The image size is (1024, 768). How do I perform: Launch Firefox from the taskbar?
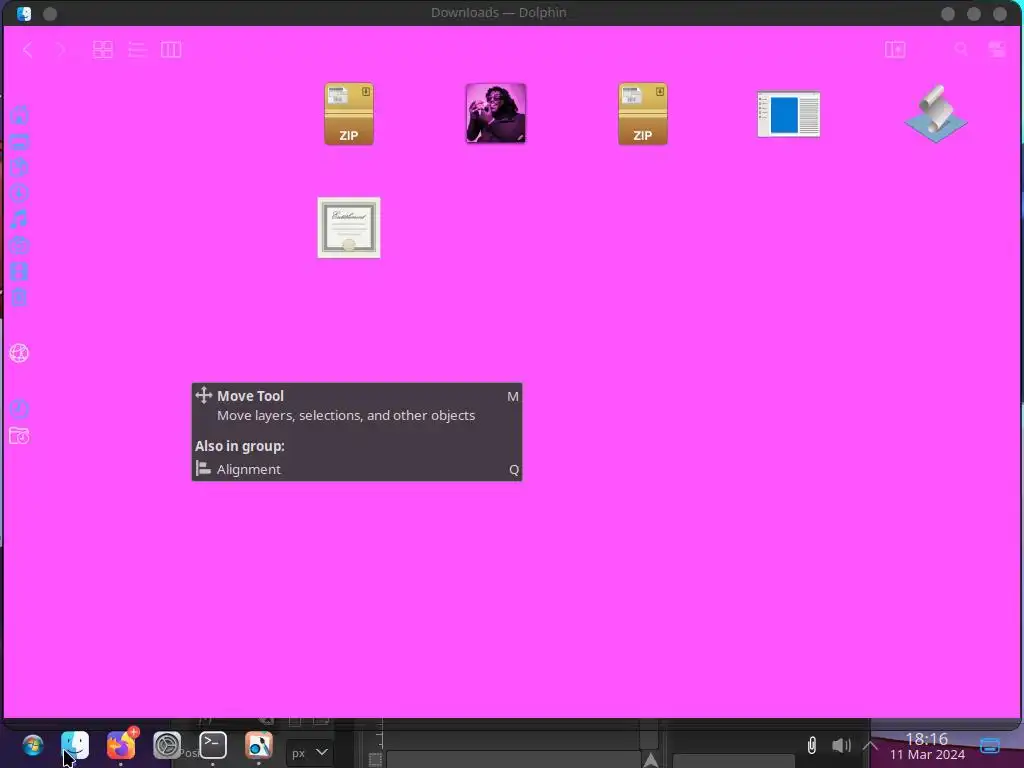pyautogui.click(x=121, y=745)
